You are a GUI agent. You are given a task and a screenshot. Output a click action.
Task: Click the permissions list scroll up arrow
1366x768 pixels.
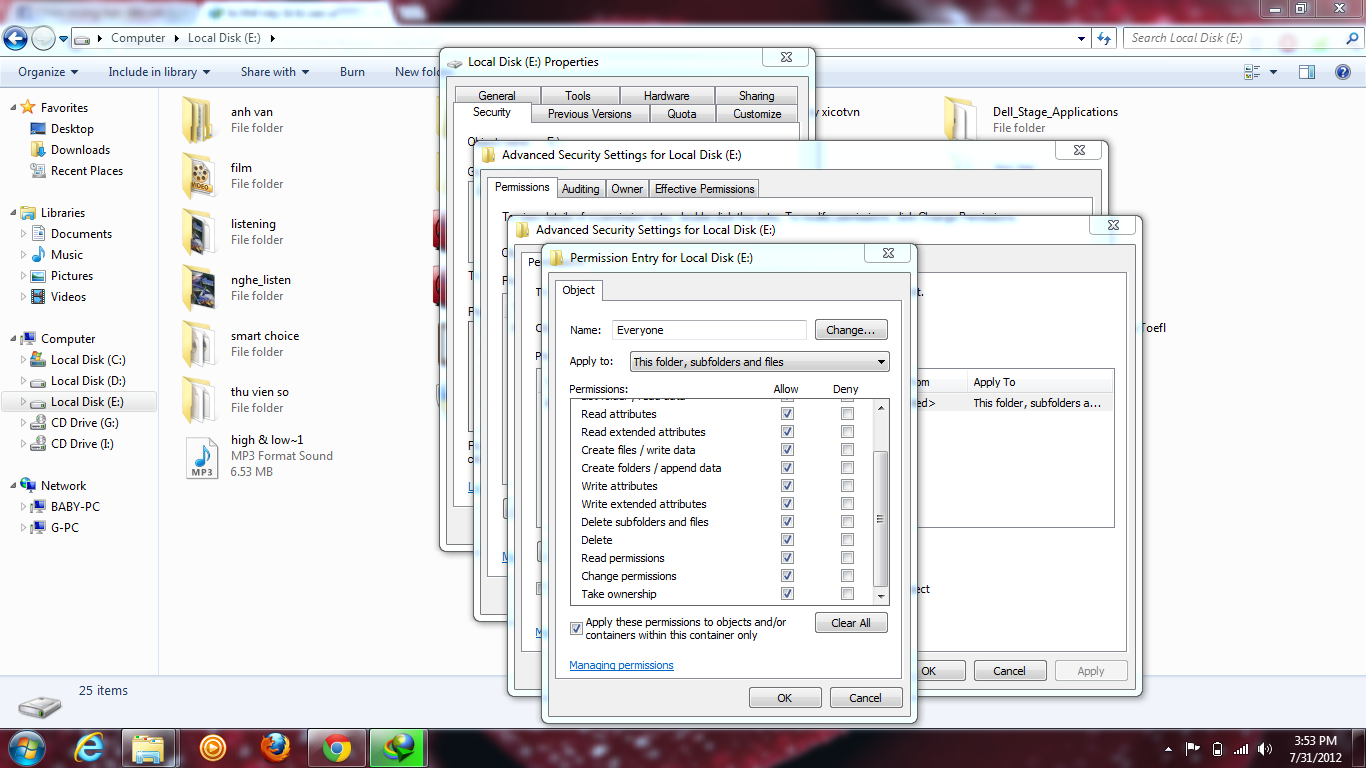click(x=880, y=407)
